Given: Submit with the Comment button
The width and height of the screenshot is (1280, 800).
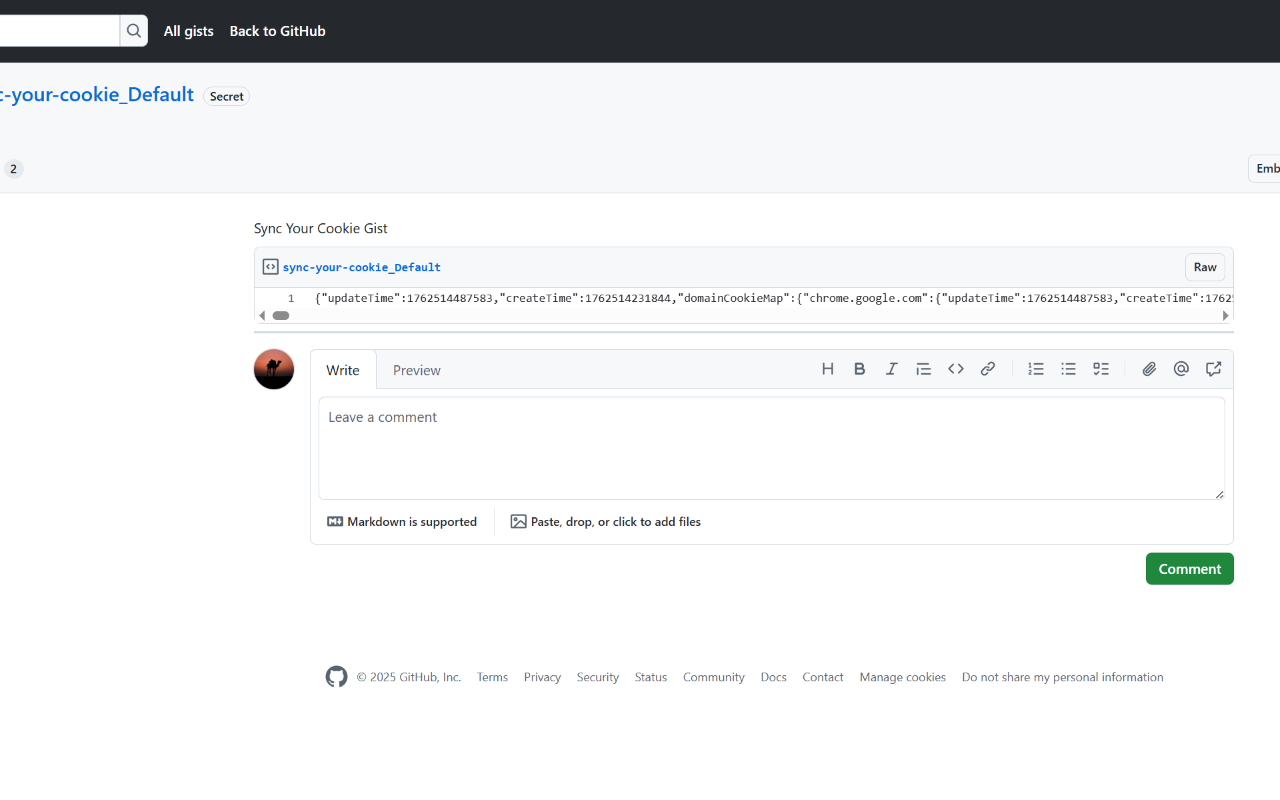Looking at the screenshot, I should click(1190, 569).
